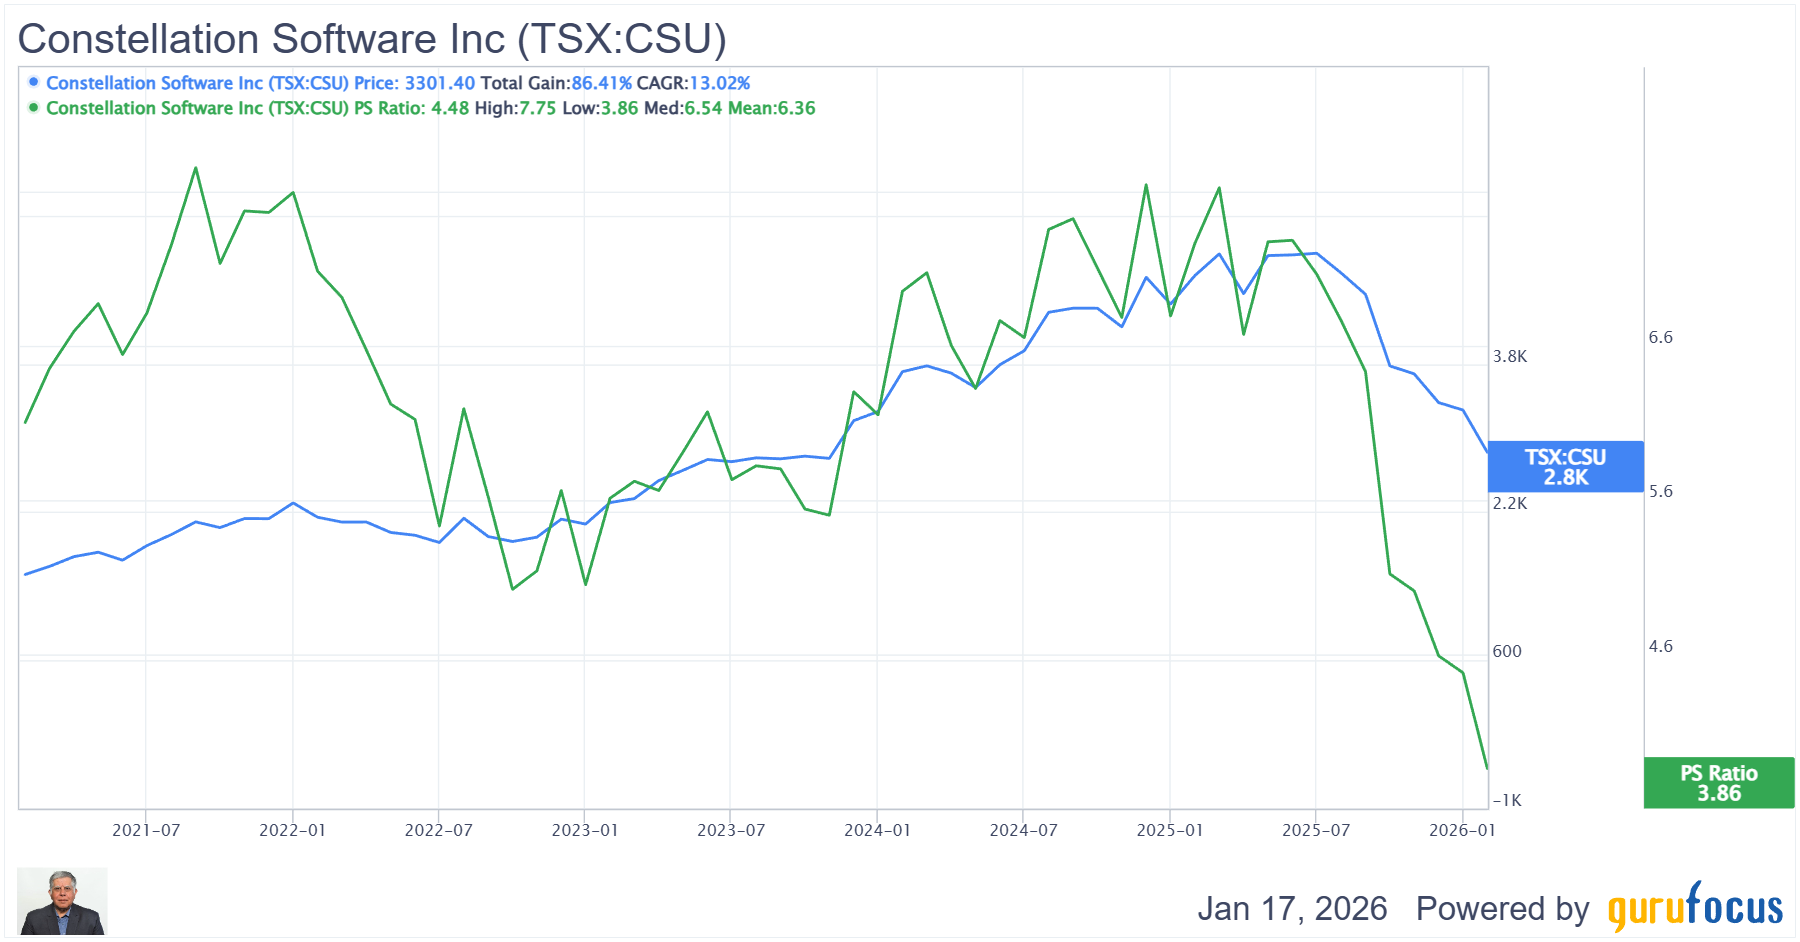Select the 2025-07 x-axis label
This screenshot has height=942, width=1800.
point(1316,830)
